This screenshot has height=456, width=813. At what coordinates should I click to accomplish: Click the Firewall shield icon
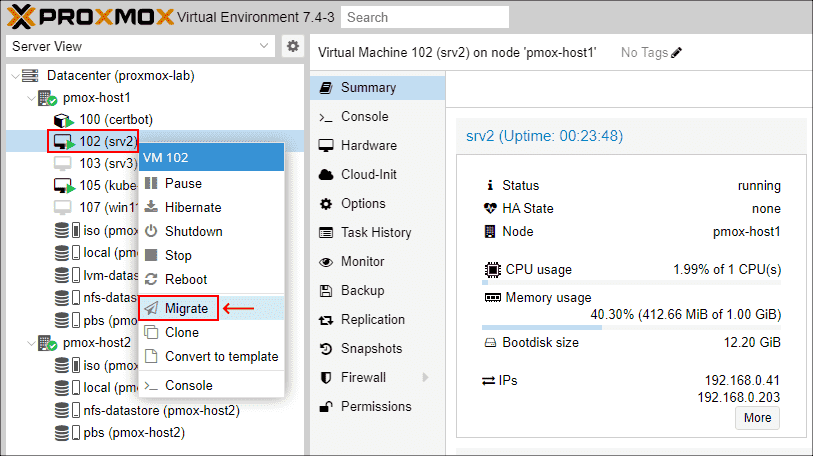[x=325, y=378]
